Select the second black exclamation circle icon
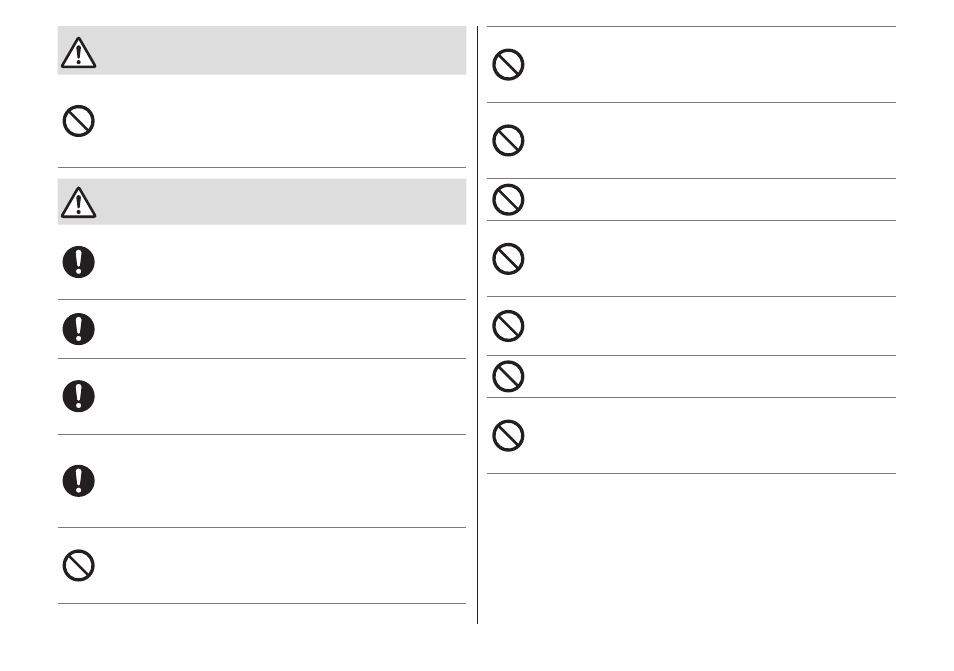Screen dimensions: 954x671 (x=78, y=329)
